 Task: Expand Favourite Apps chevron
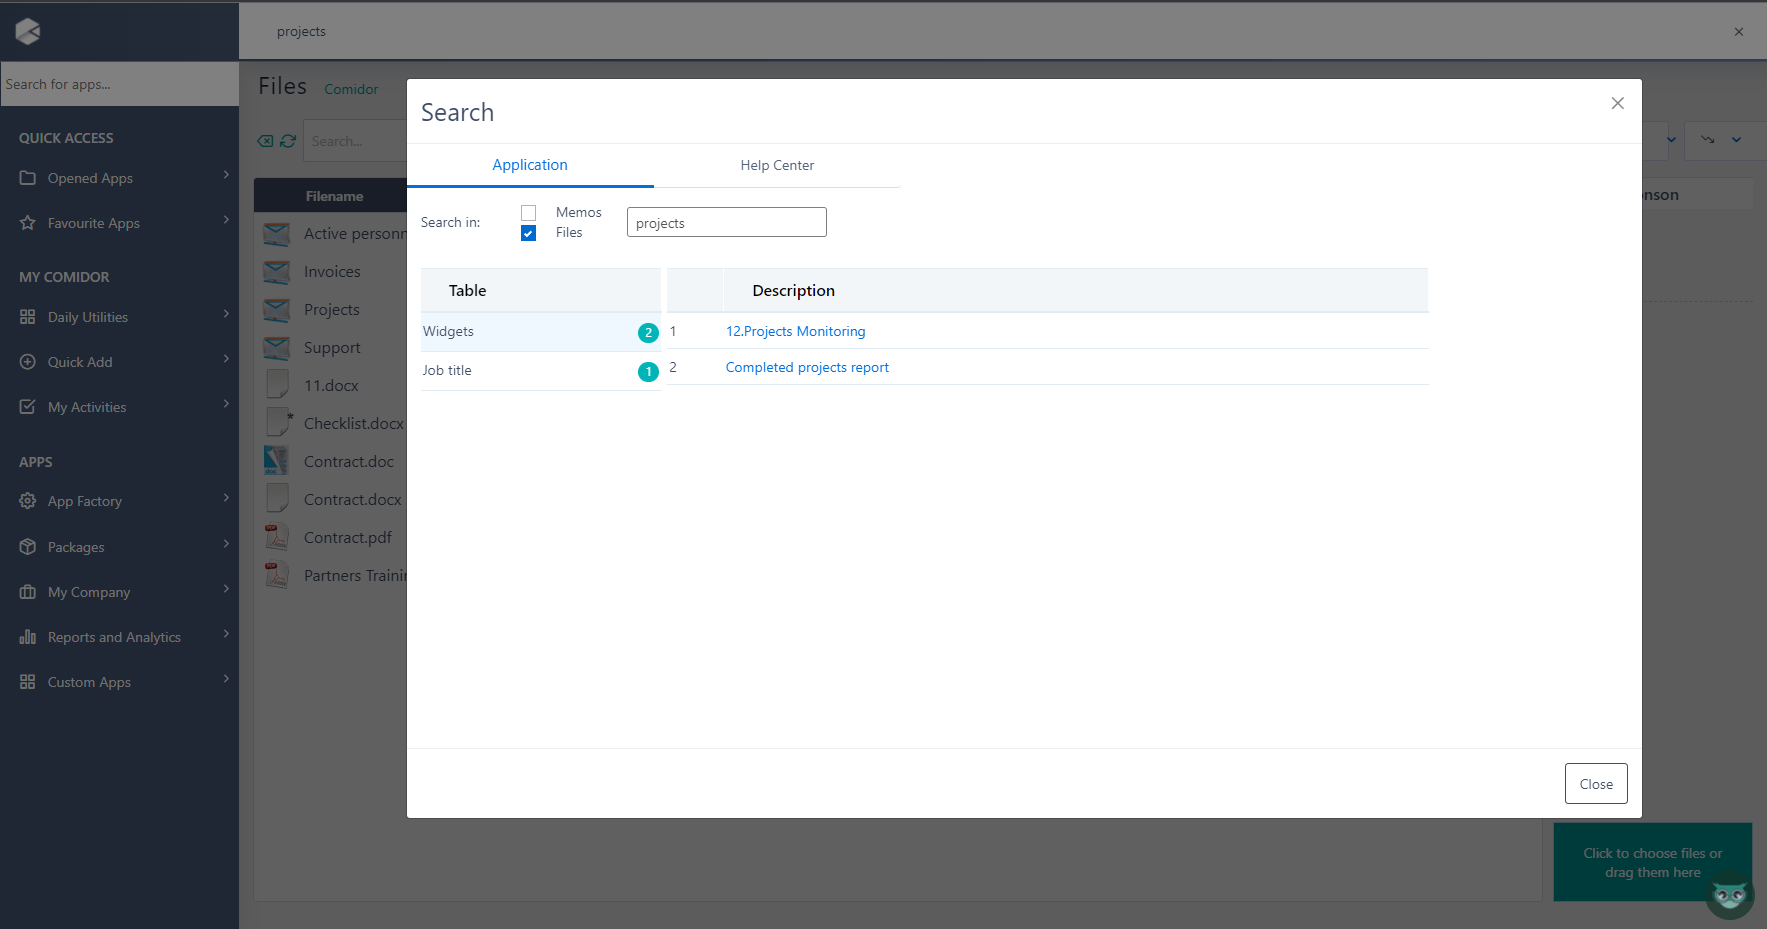pyautogui.click(x=226, y=220)
